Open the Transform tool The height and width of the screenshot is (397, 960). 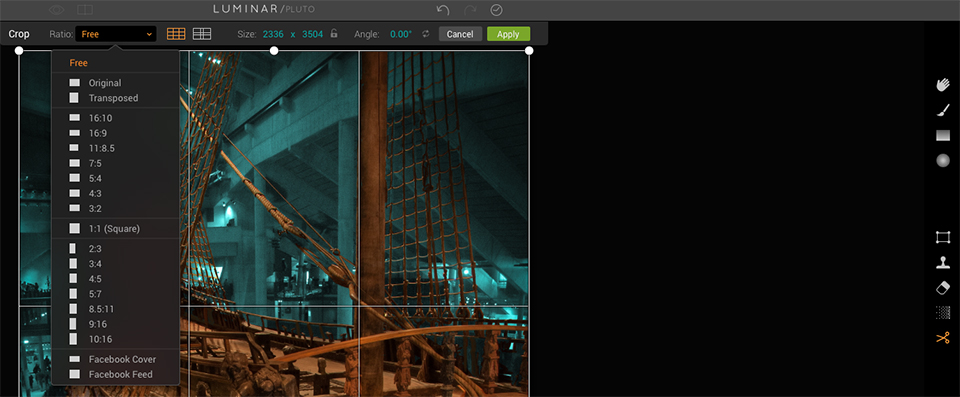point(943,237)
